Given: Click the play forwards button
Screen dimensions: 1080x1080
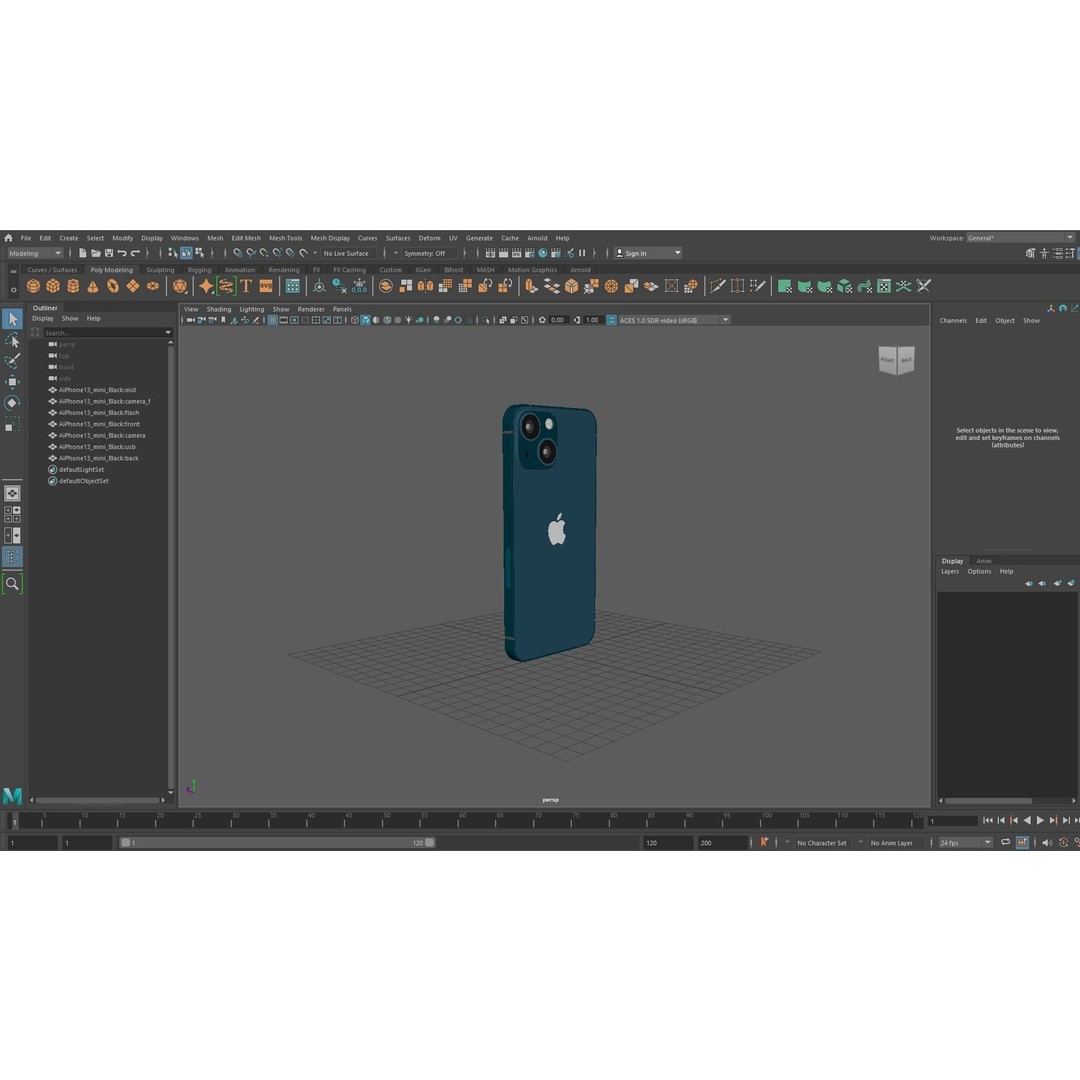Looking at the screenshot, I should (1040, 820).
